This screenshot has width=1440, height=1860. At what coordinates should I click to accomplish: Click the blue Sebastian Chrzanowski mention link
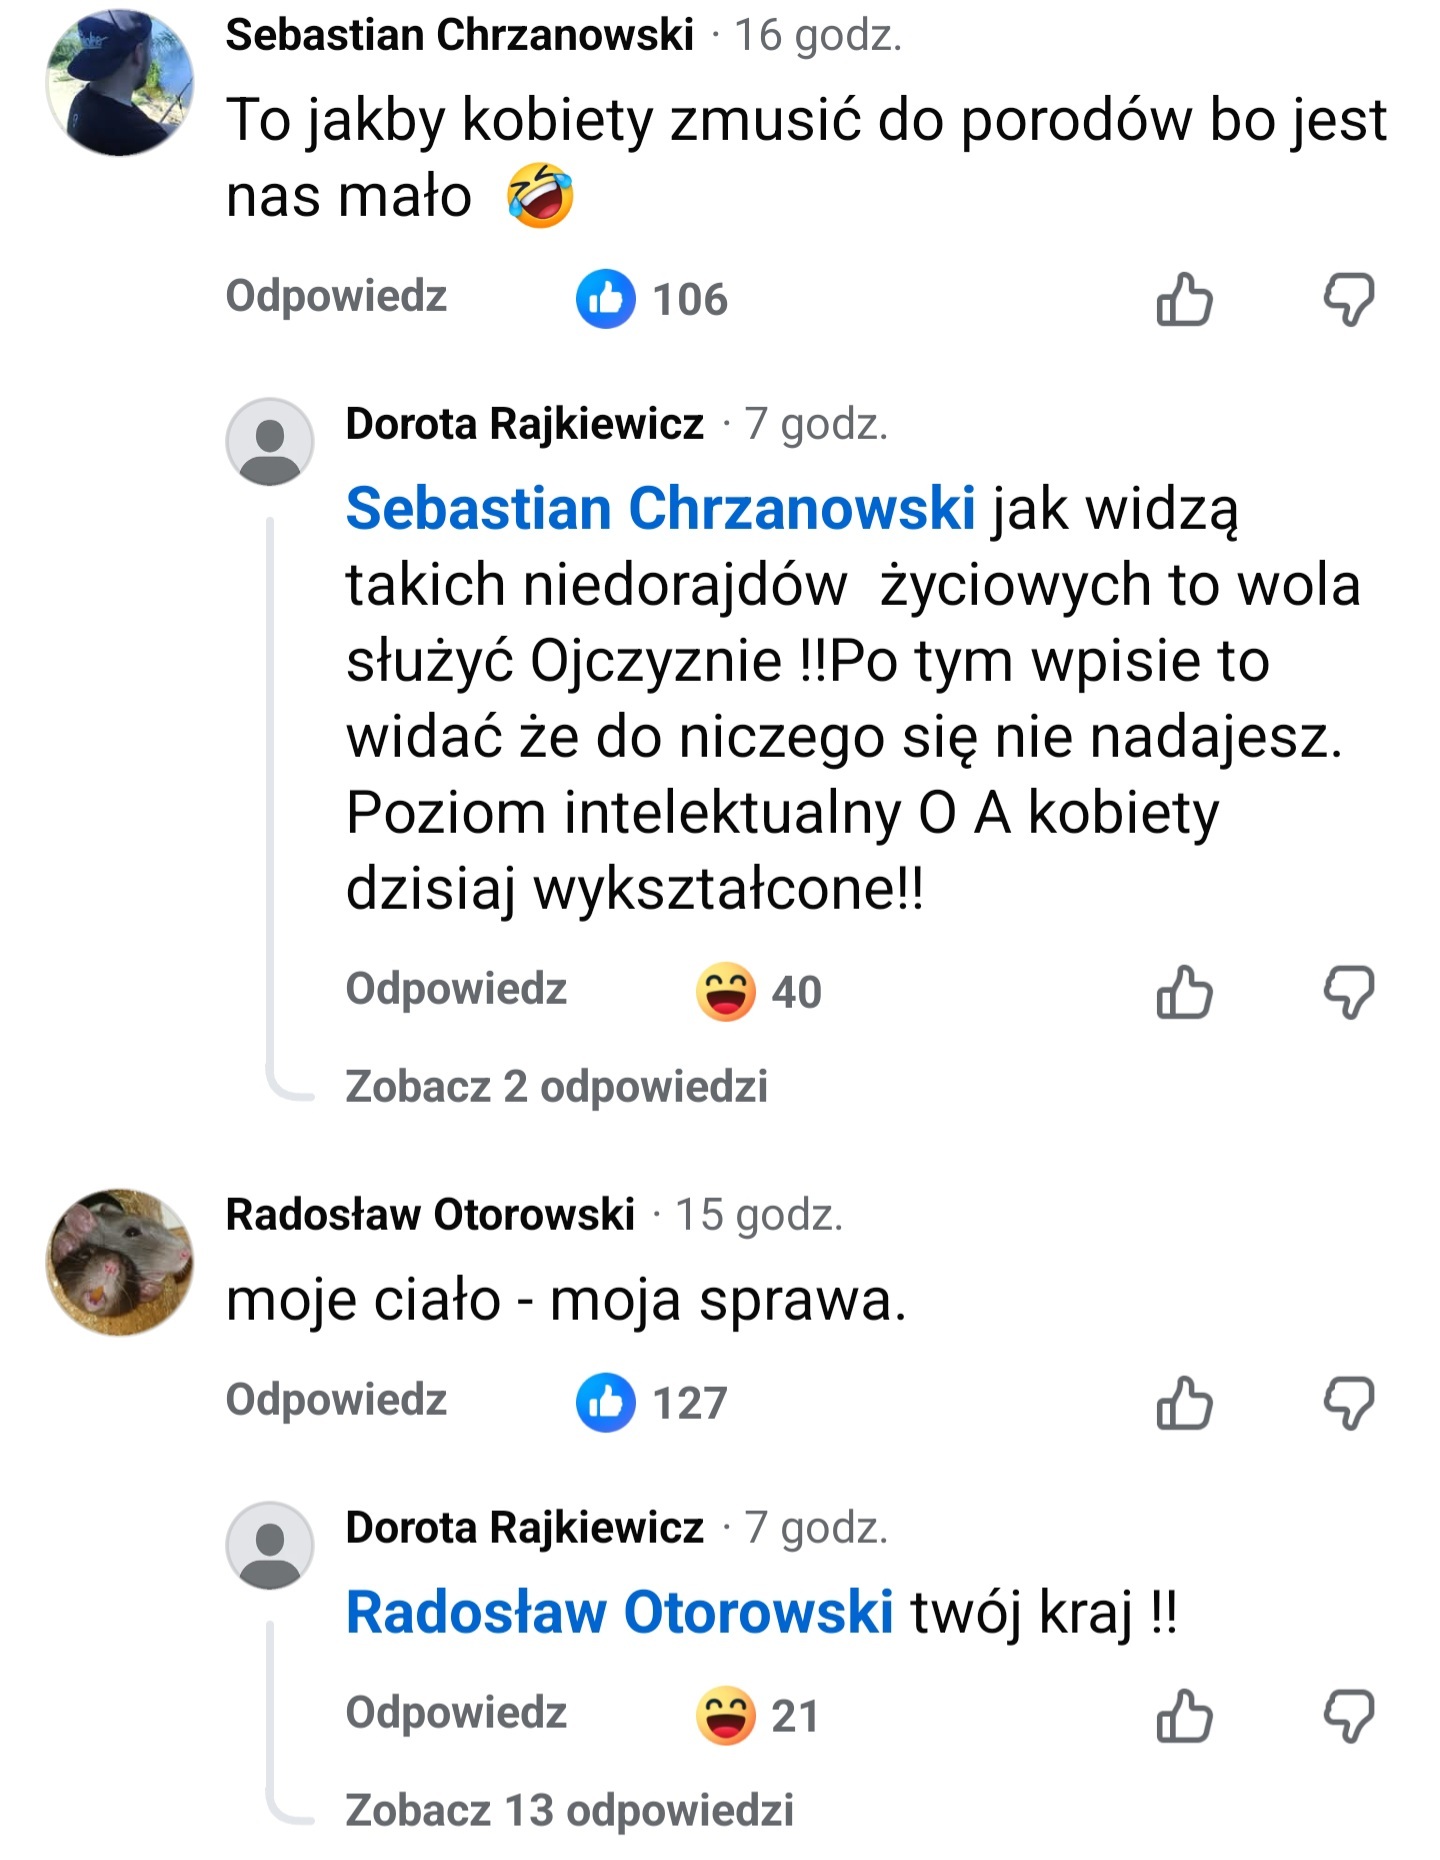660,508
